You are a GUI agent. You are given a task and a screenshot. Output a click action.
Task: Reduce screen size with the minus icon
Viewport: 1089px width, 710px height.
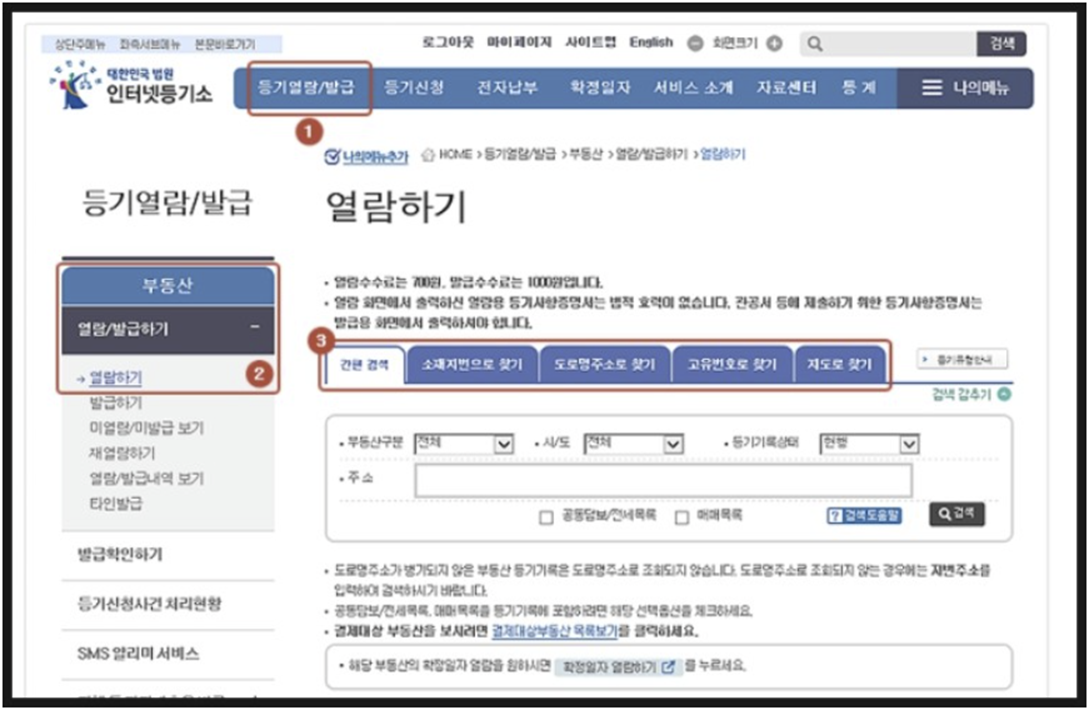697,43
